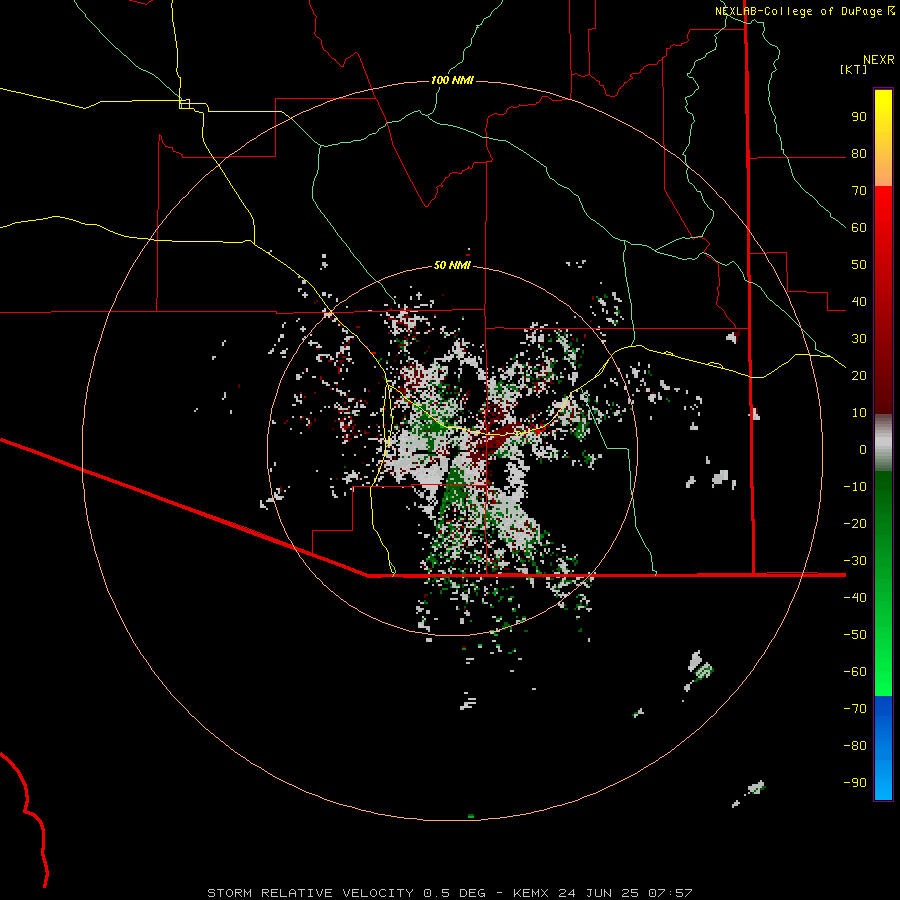Viewport: 900px width, 900px height.
Task: Click the positive 30 knot scale value
Action: click(x=859, y=339)
